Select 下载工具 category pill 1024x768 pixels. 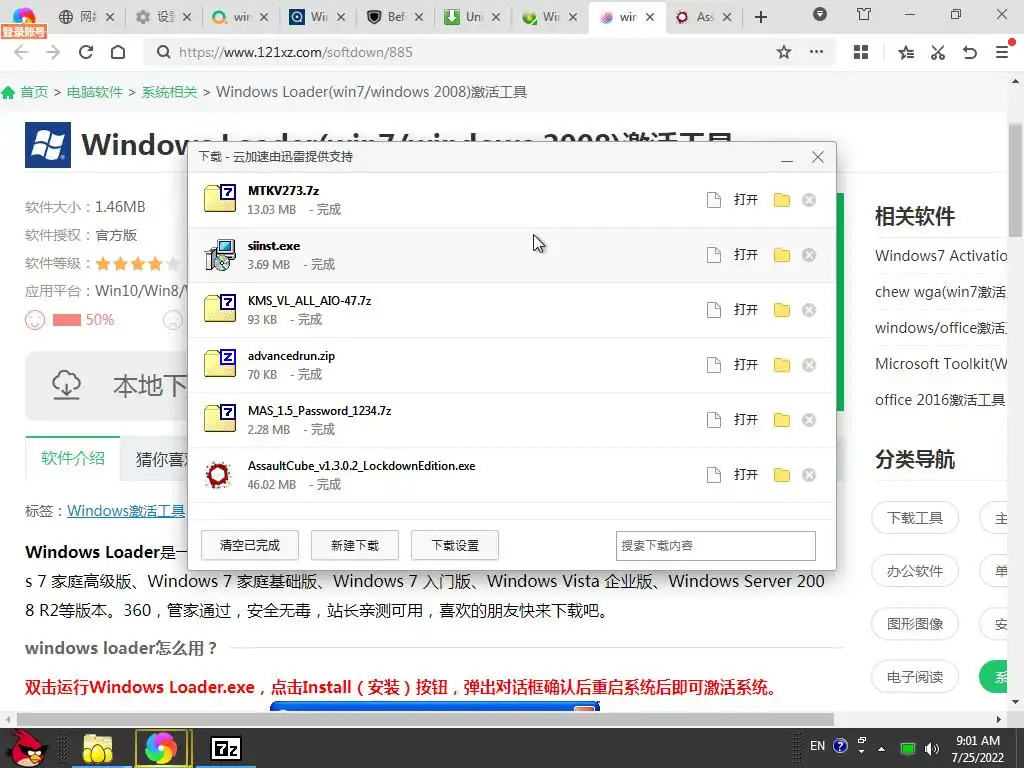(915, 519)
